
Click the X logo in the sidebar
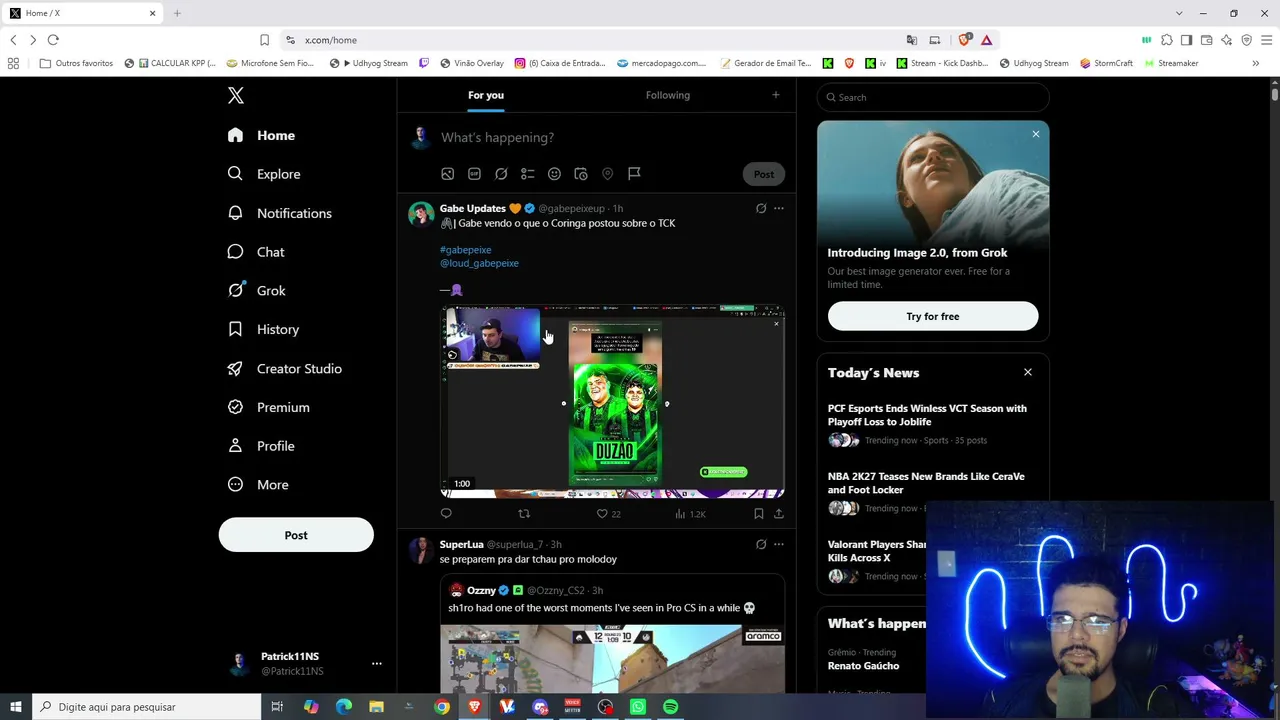(x=236, y=95)
